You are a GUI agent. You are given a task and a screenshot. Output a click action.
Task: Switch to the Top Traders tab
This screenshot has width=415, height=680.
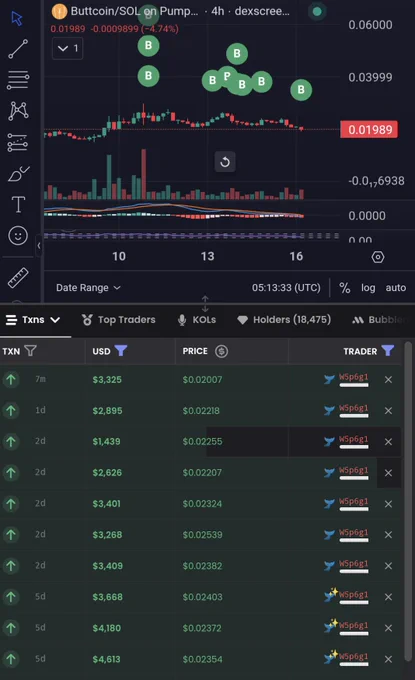point(119,320)
